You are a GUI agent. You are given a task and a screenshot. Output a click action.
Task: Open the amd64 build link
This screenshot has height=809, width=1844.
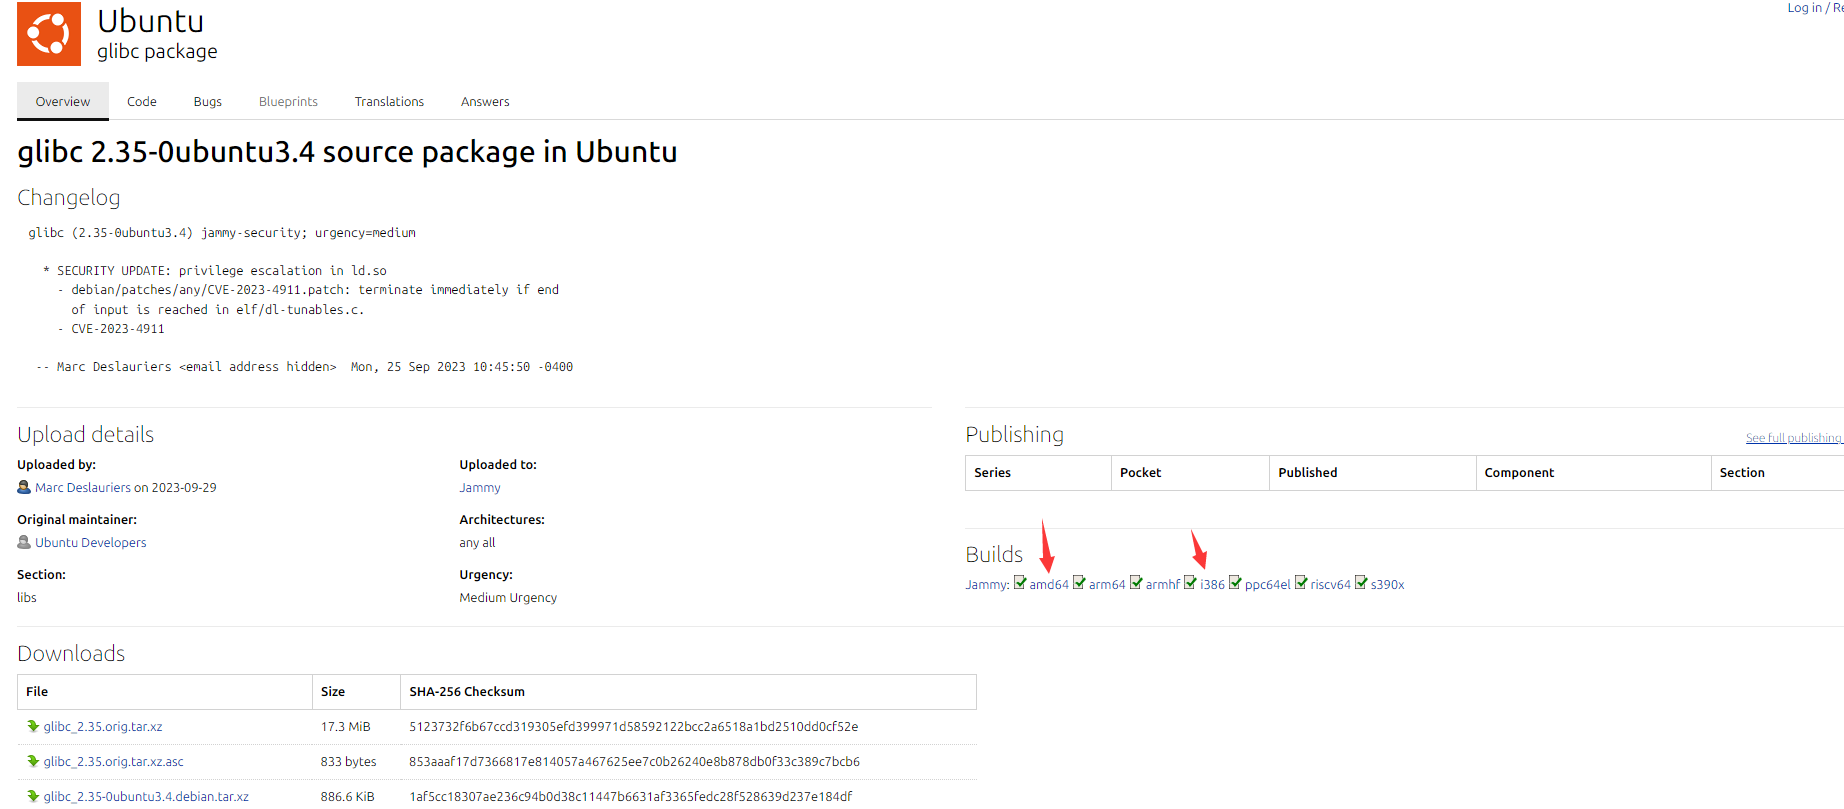[1049, 585]
